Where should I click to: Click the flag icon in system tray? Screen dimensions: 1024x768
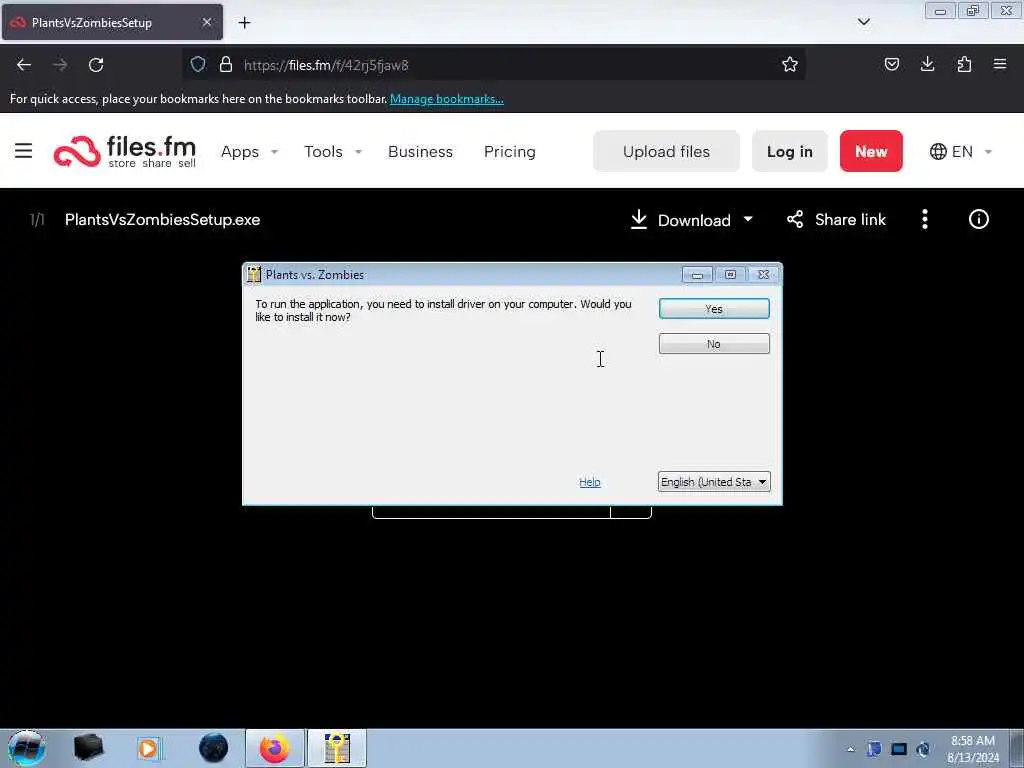tap(874, 749)
